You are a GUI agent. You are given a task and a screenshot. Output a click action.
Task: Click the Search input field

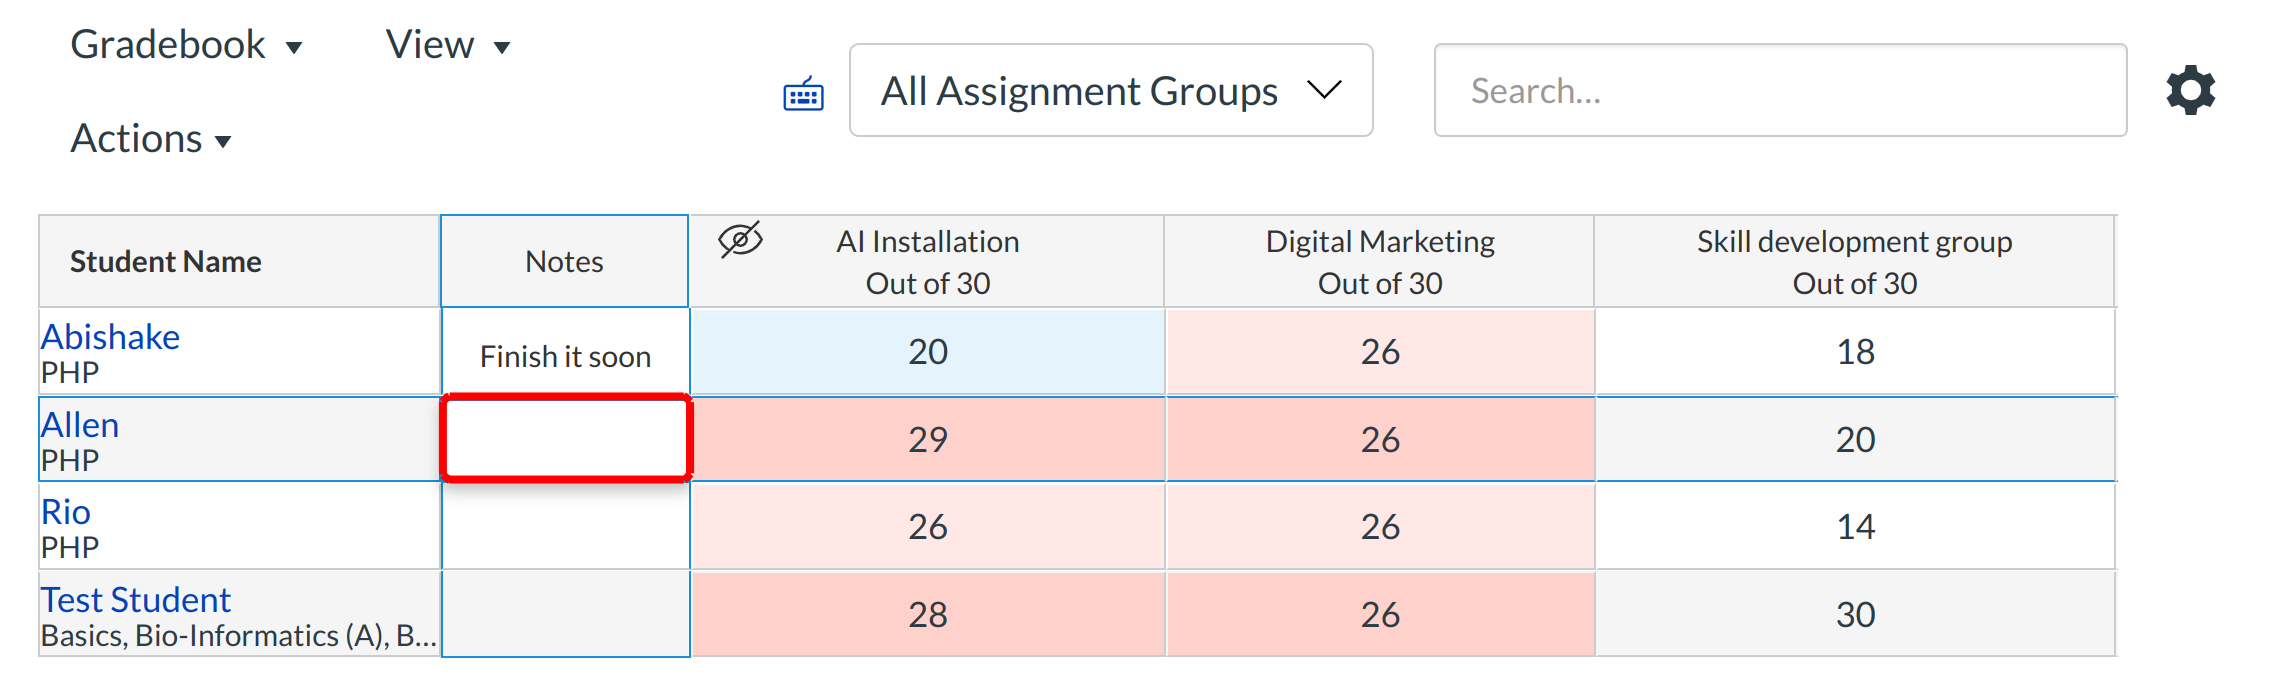point(1779,91)
